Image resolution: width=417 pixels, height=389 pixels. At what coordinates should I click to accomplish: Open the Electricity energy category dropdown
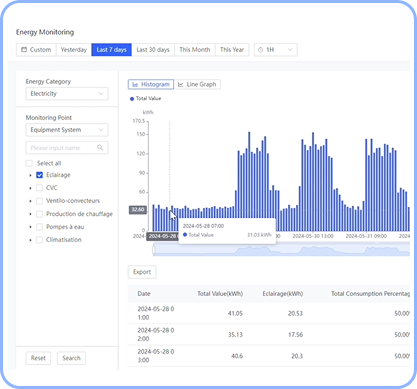tap(67, 94)
